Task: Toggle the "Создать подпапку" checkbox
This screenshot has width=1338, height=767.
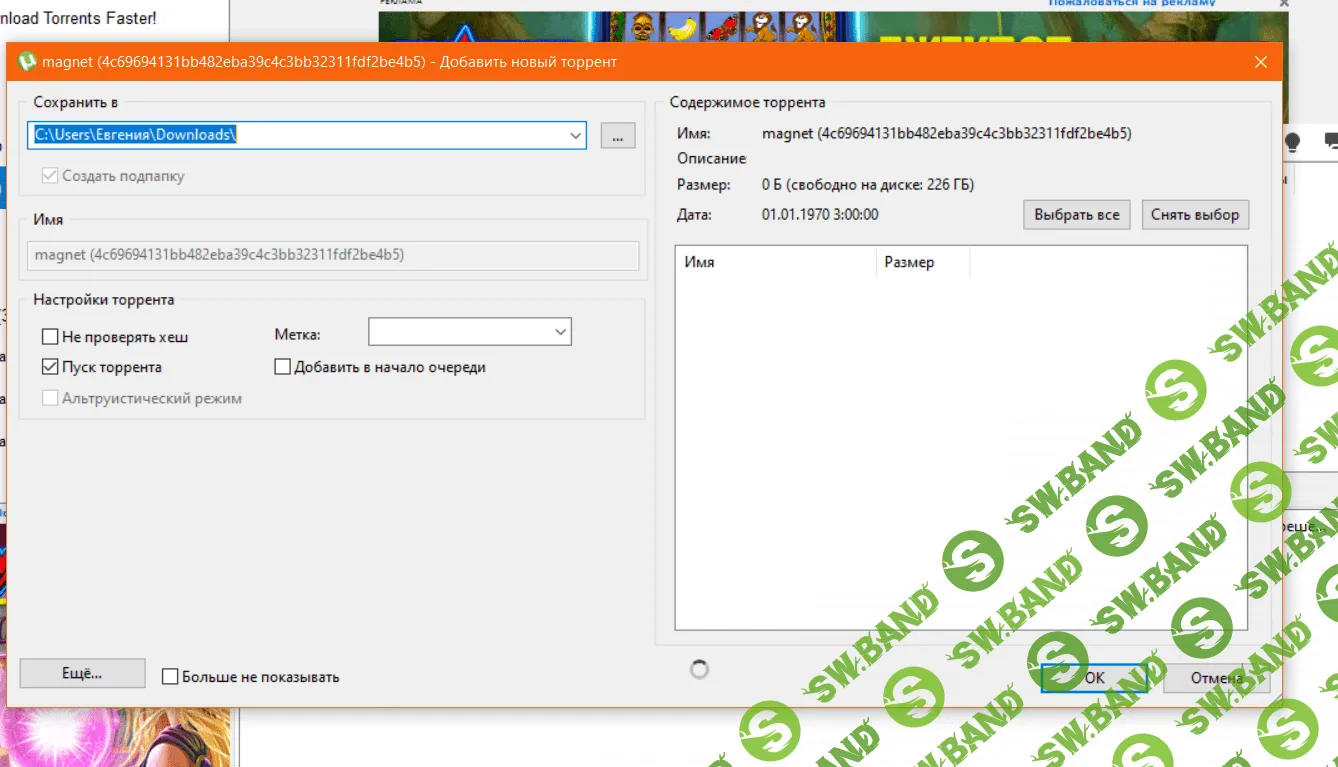Action: [x=50, y=176]
